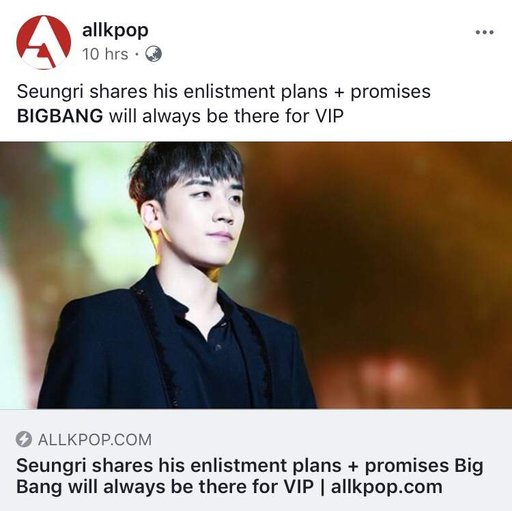Open the allkpop page name link
This screenshot has width=512, height=511.
point(115,31)
